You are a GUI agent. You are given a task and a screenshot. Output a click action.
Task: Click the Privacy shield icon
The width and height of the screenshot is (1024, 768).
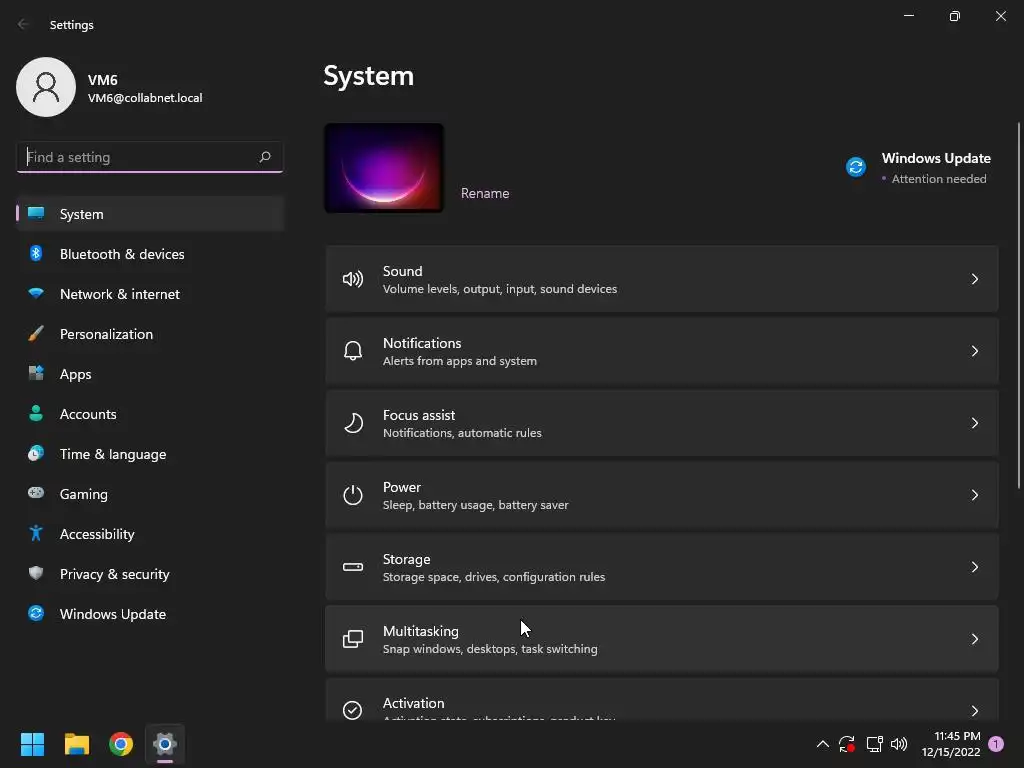click(x=36, y=573)
